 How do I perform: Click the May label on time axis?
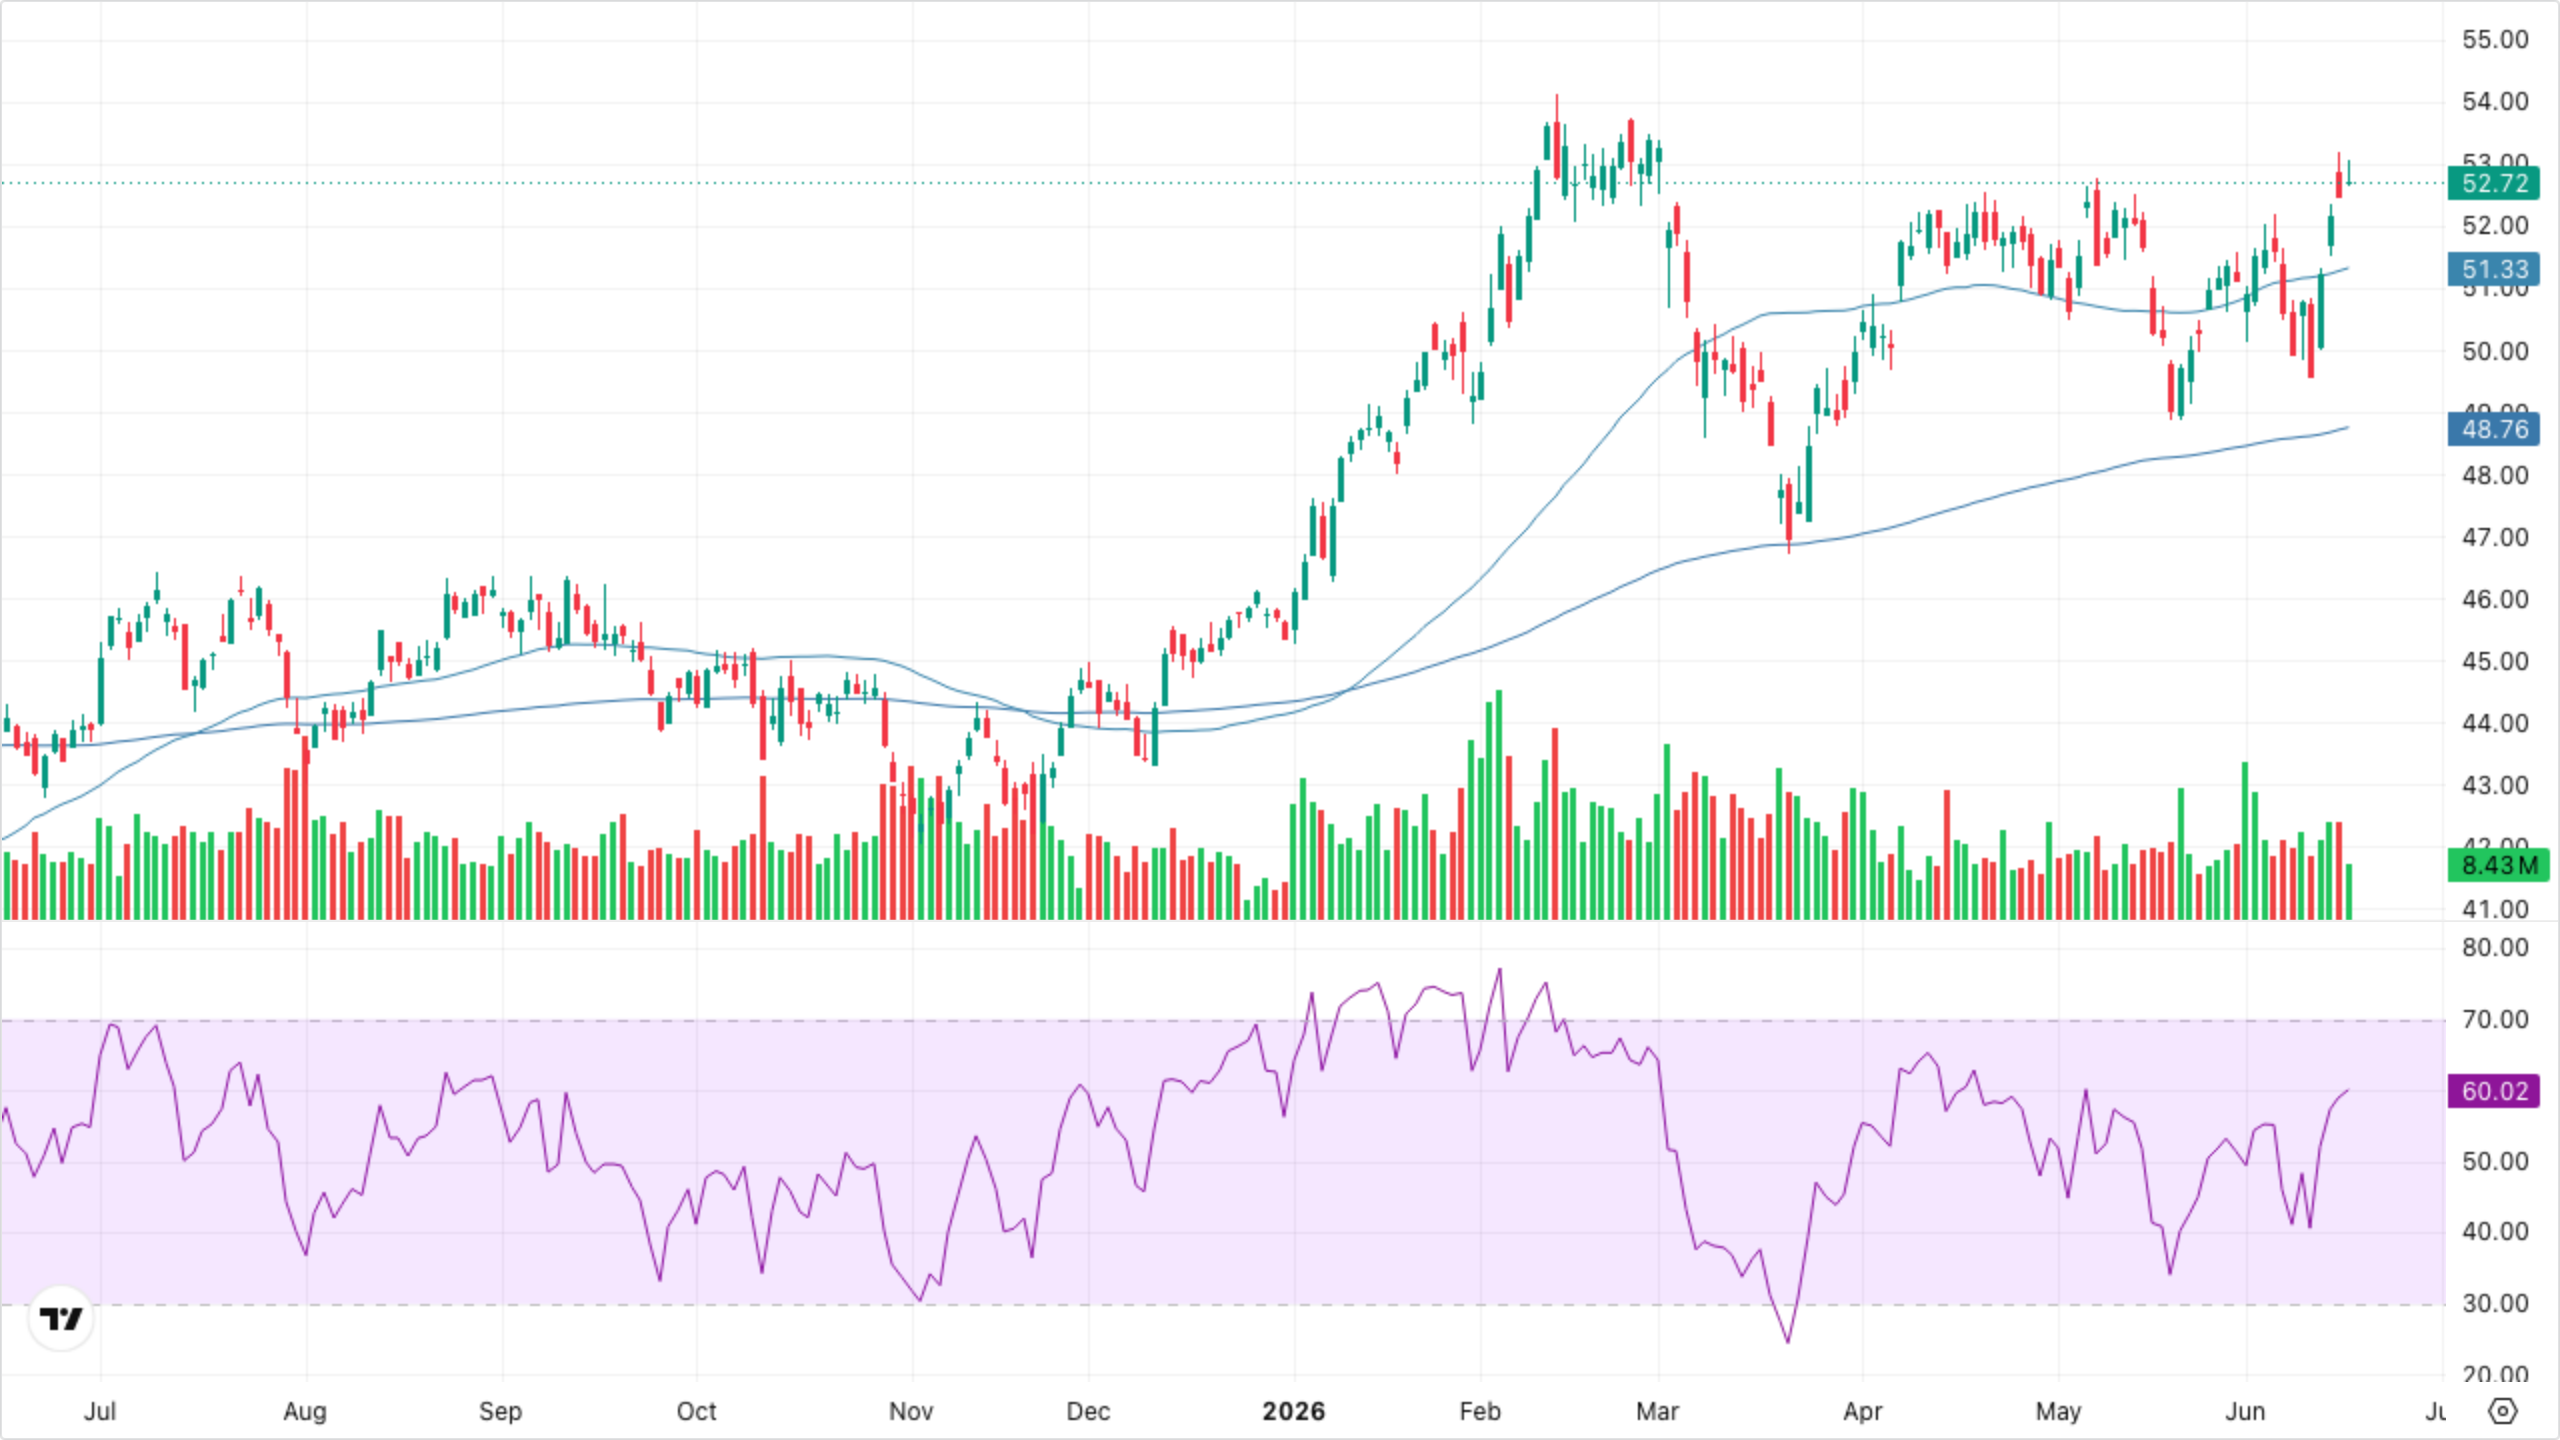(2058, 1411)
